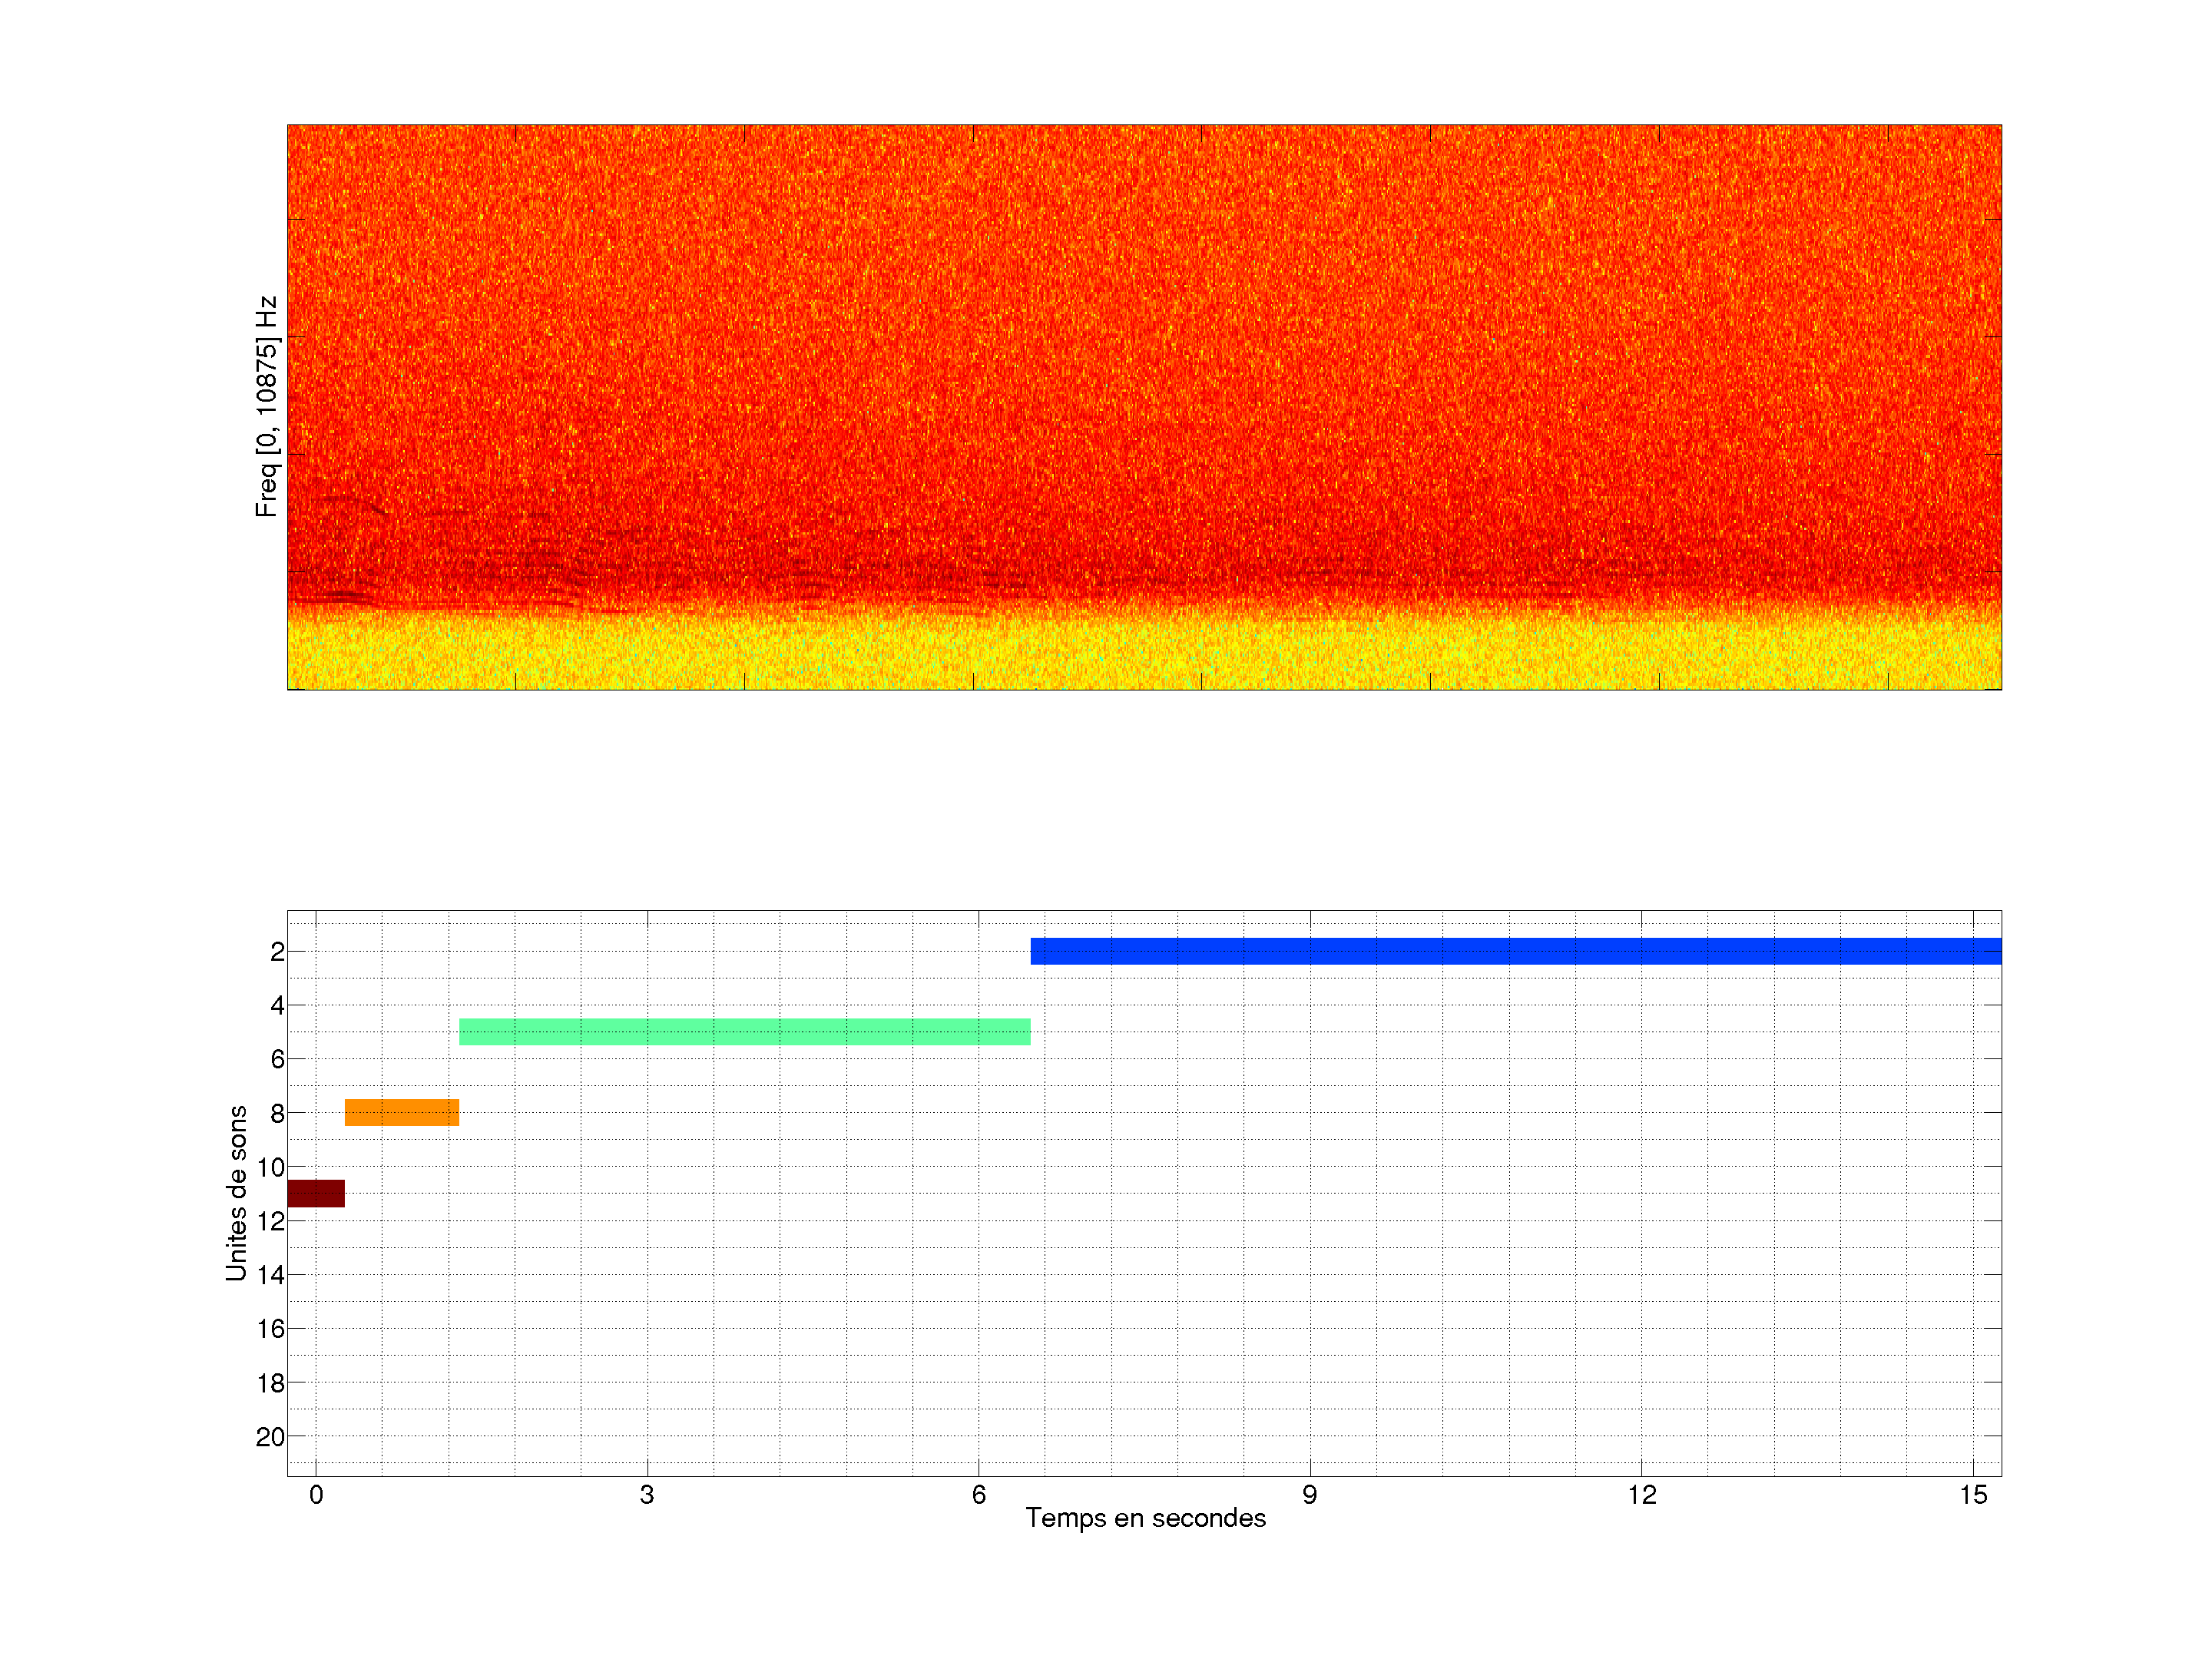Click the orange bar at unit 8
Viewport: 2212px width, 1659px height.
(402, 1112)
